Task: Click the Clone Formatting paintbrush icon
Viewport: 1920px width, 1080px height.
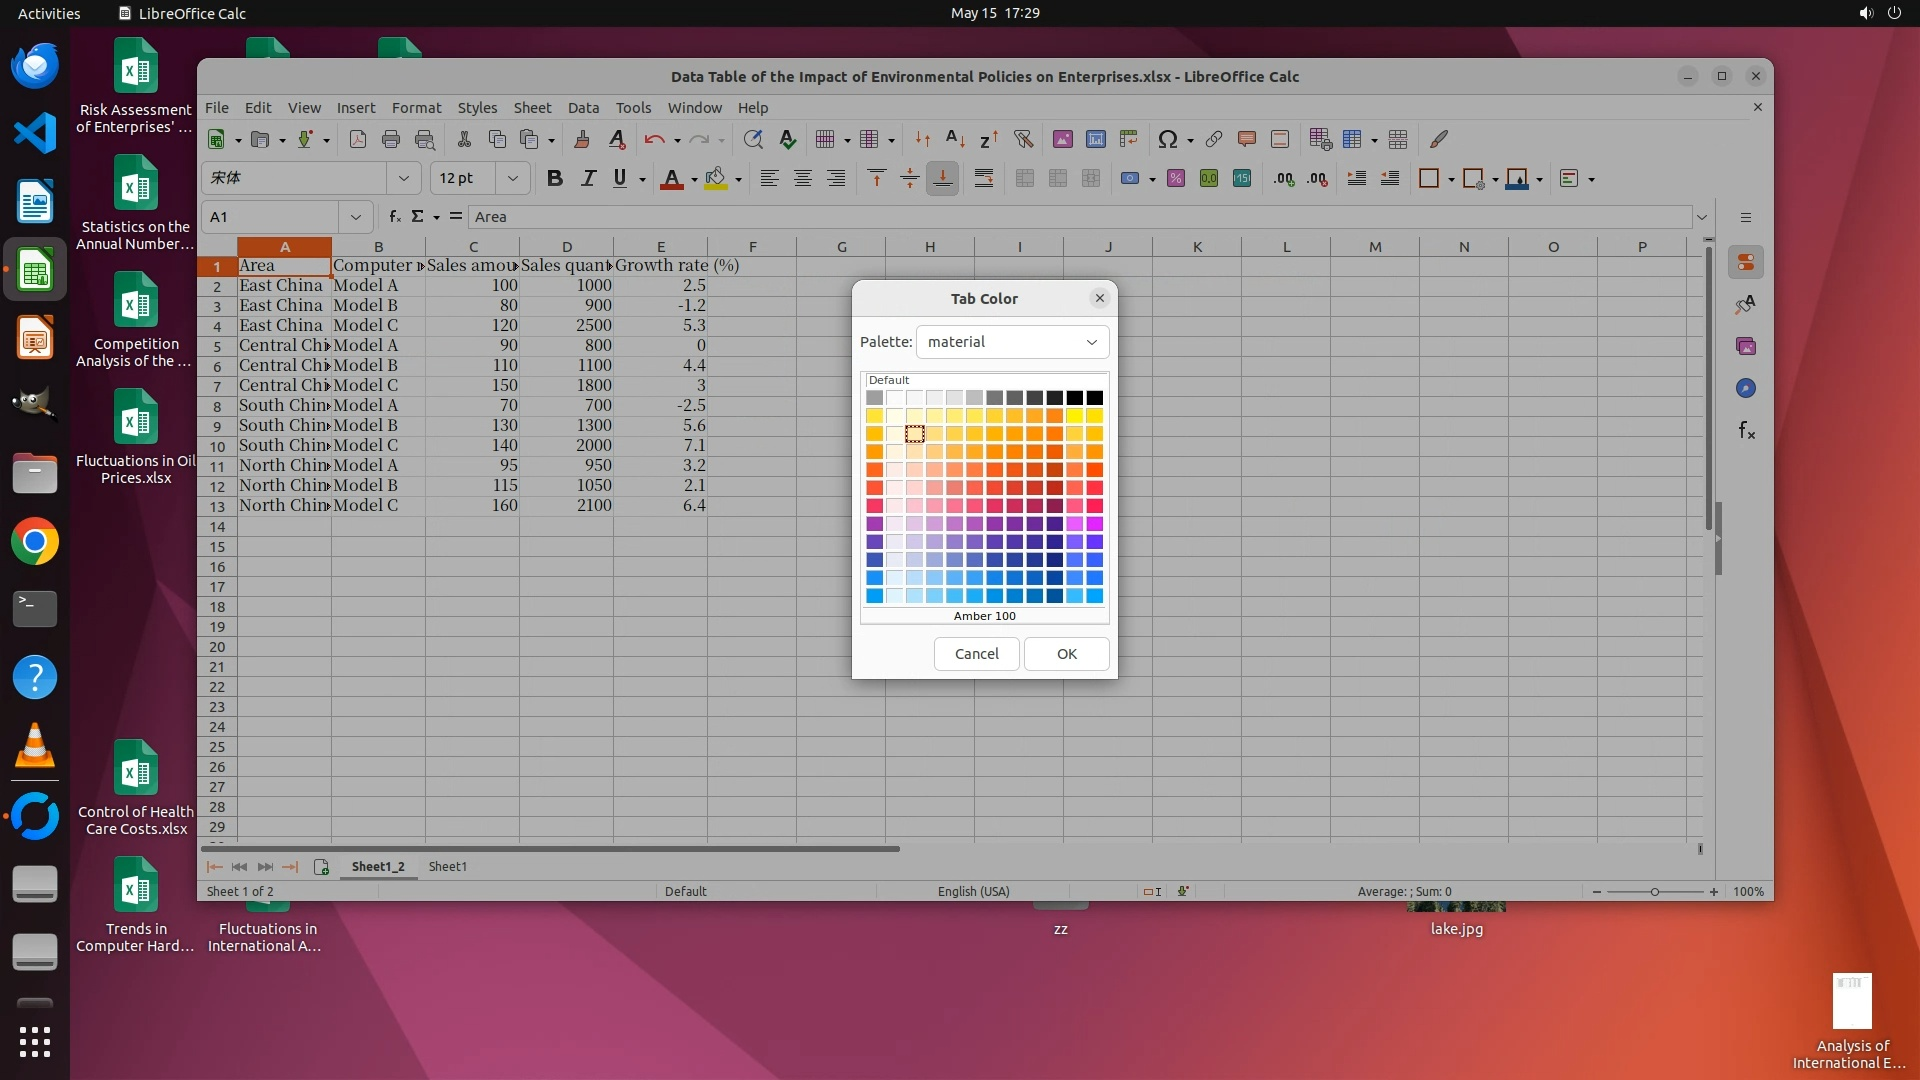Action: 582,139
